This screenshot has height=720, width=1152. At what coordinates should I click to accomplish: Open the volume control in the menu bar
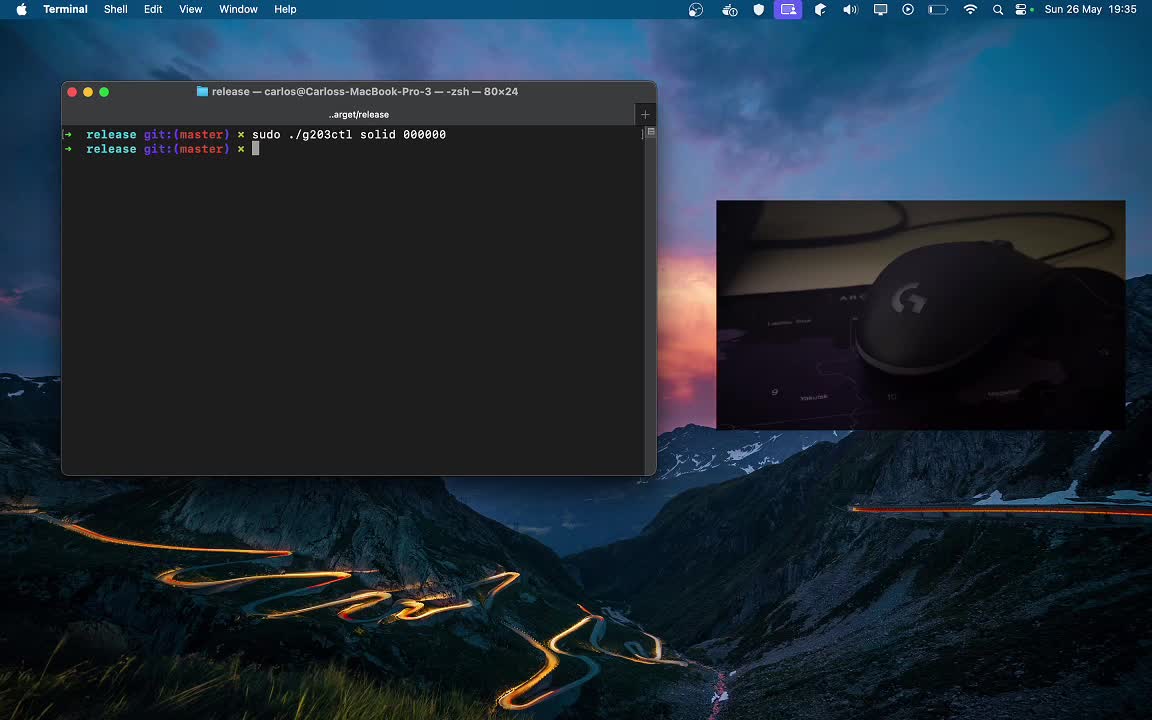(850, 10)
